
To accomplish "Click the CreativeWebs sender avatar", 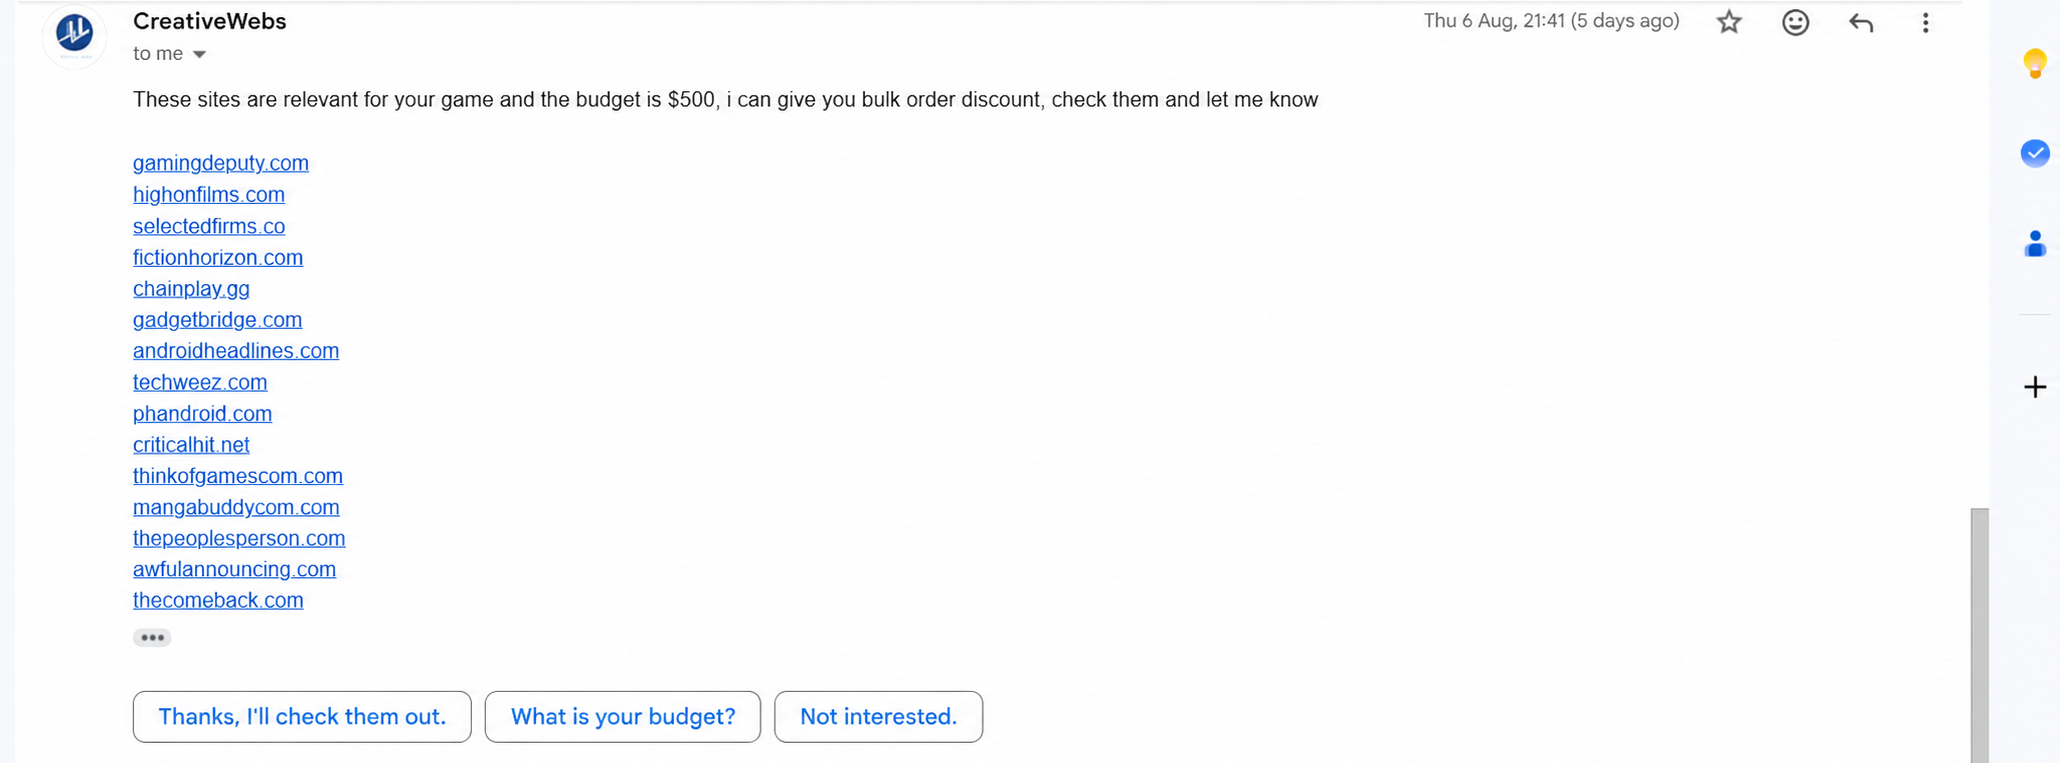I will (x=74, y=34).
